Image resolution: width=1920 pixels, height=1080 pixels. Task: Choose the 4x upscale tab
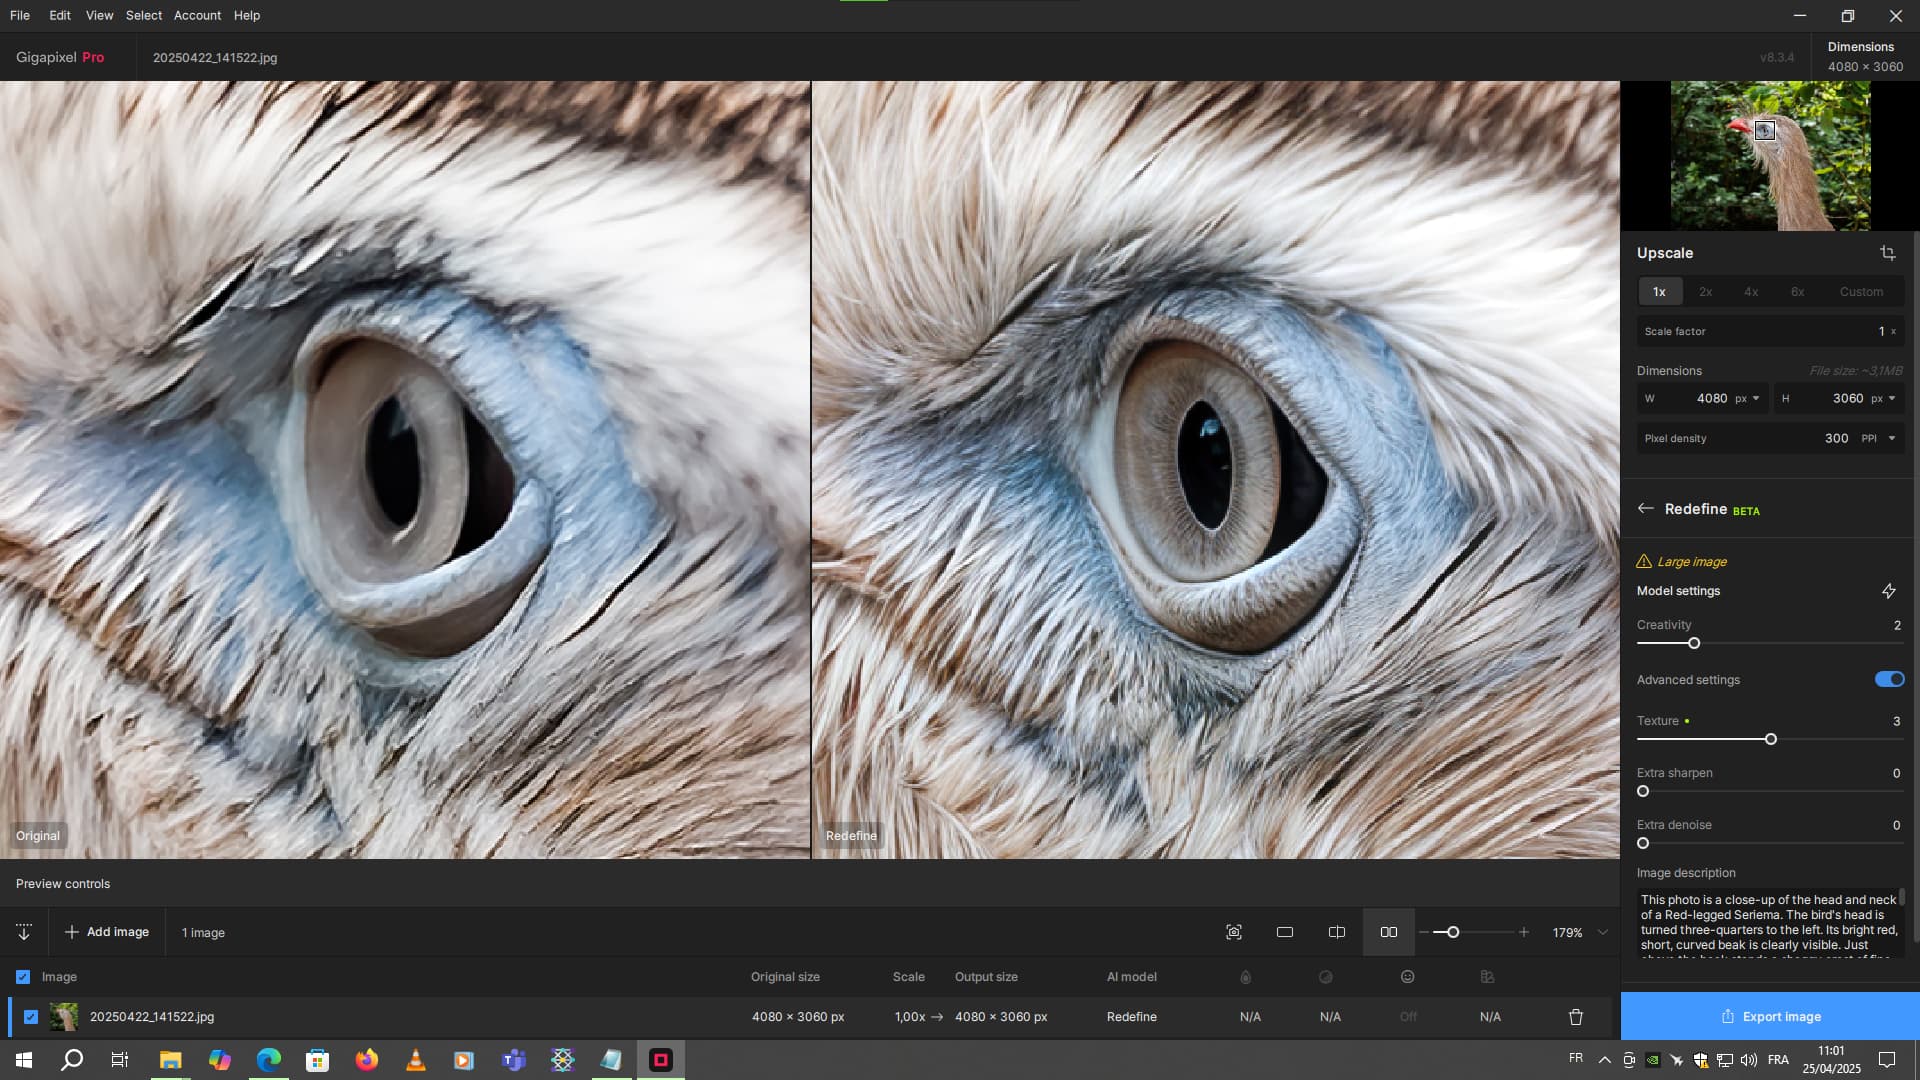1751,292
